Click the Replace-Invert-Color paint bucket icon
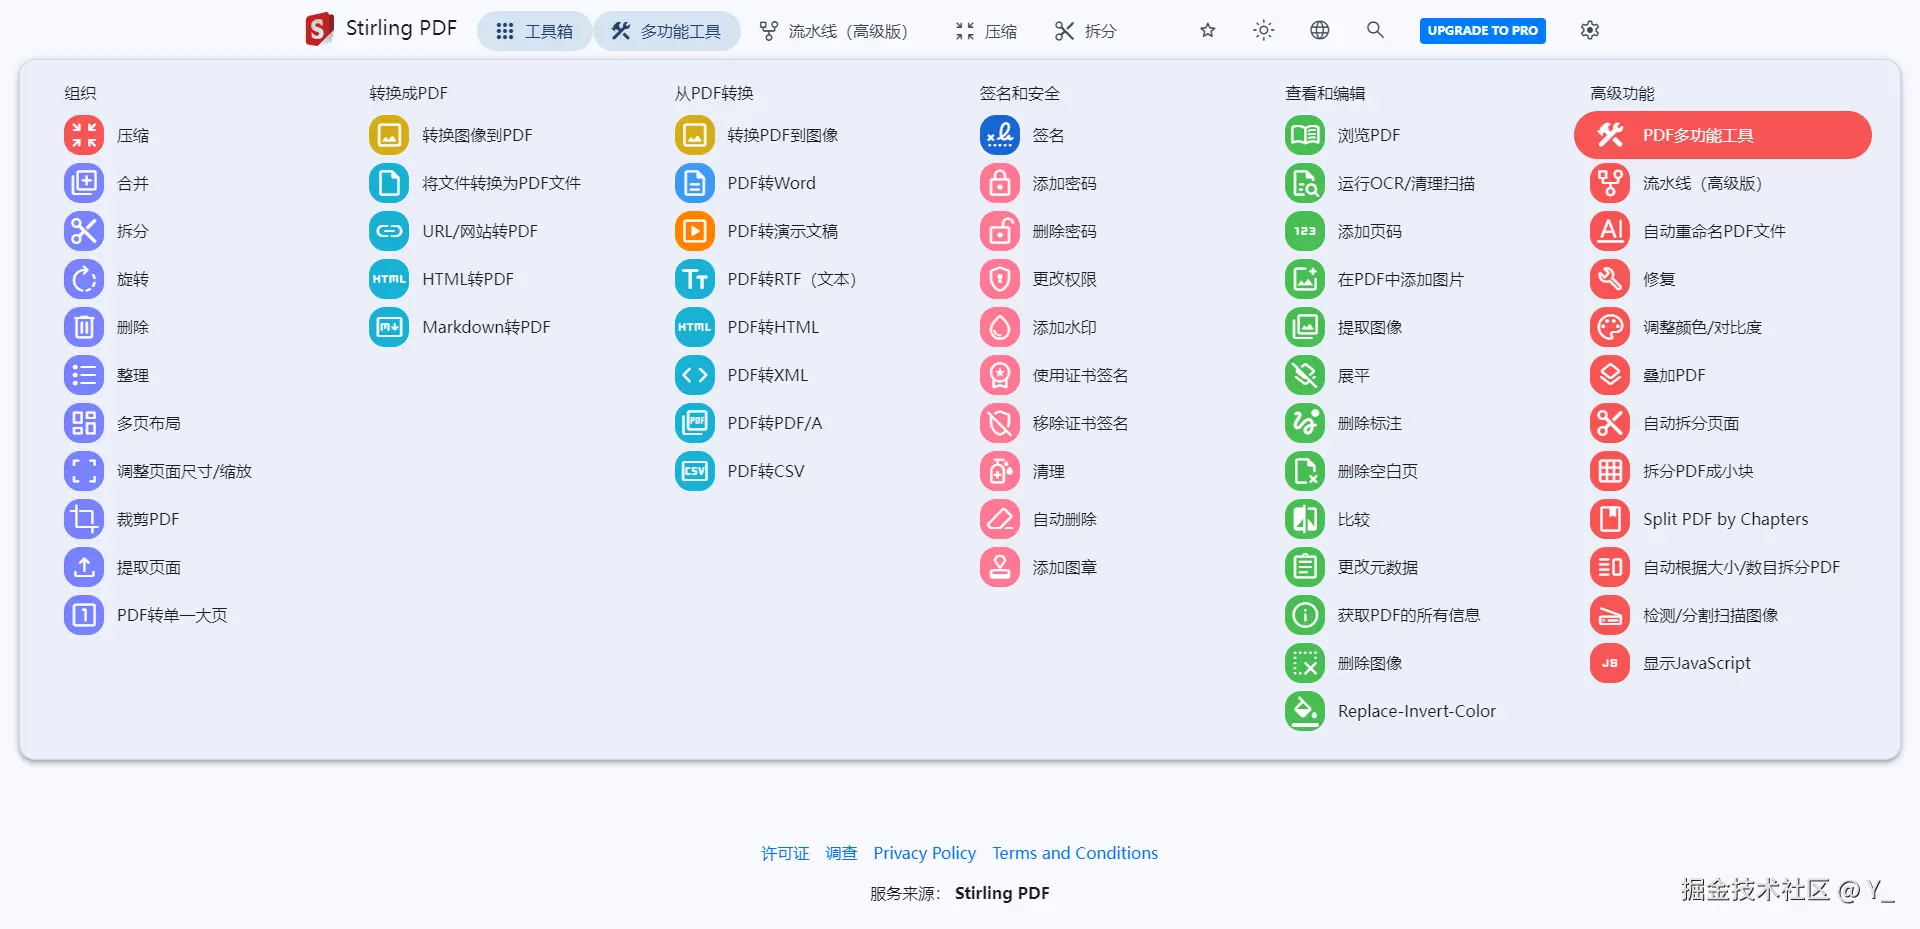 tap(1305, 711)
